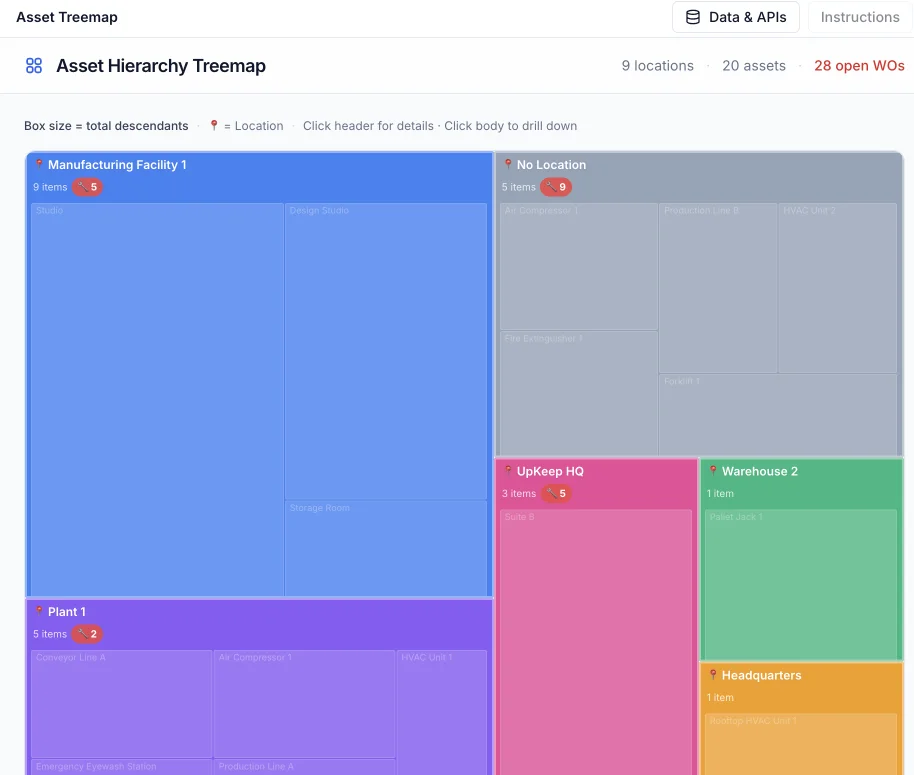Open details from UpKeep HQ header

point(550,471)
